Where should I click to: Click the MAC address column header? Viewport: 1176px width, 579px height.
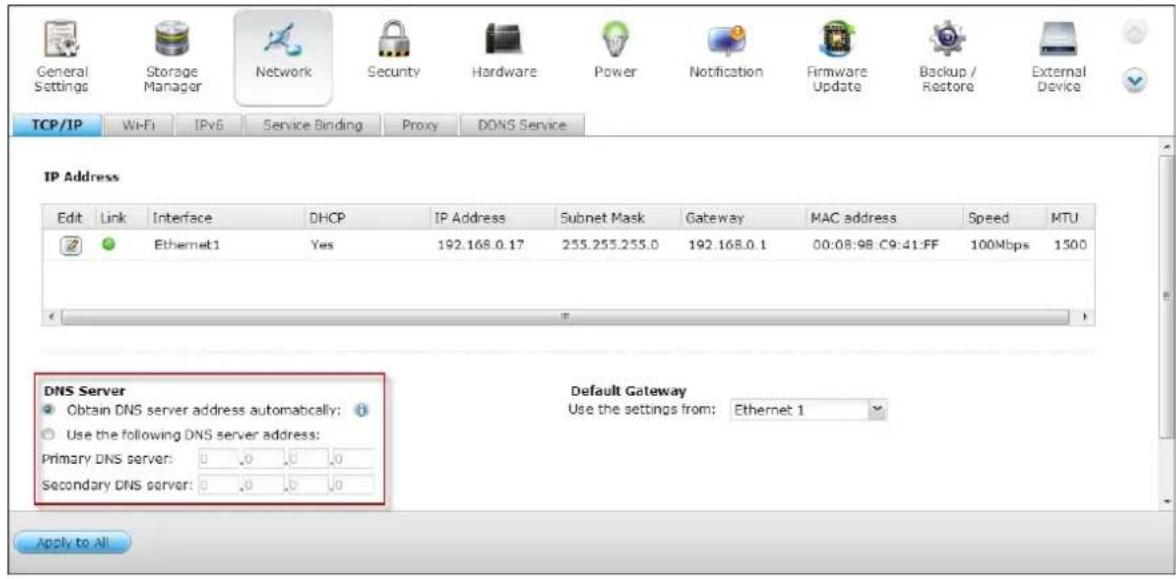coord(883,218)
